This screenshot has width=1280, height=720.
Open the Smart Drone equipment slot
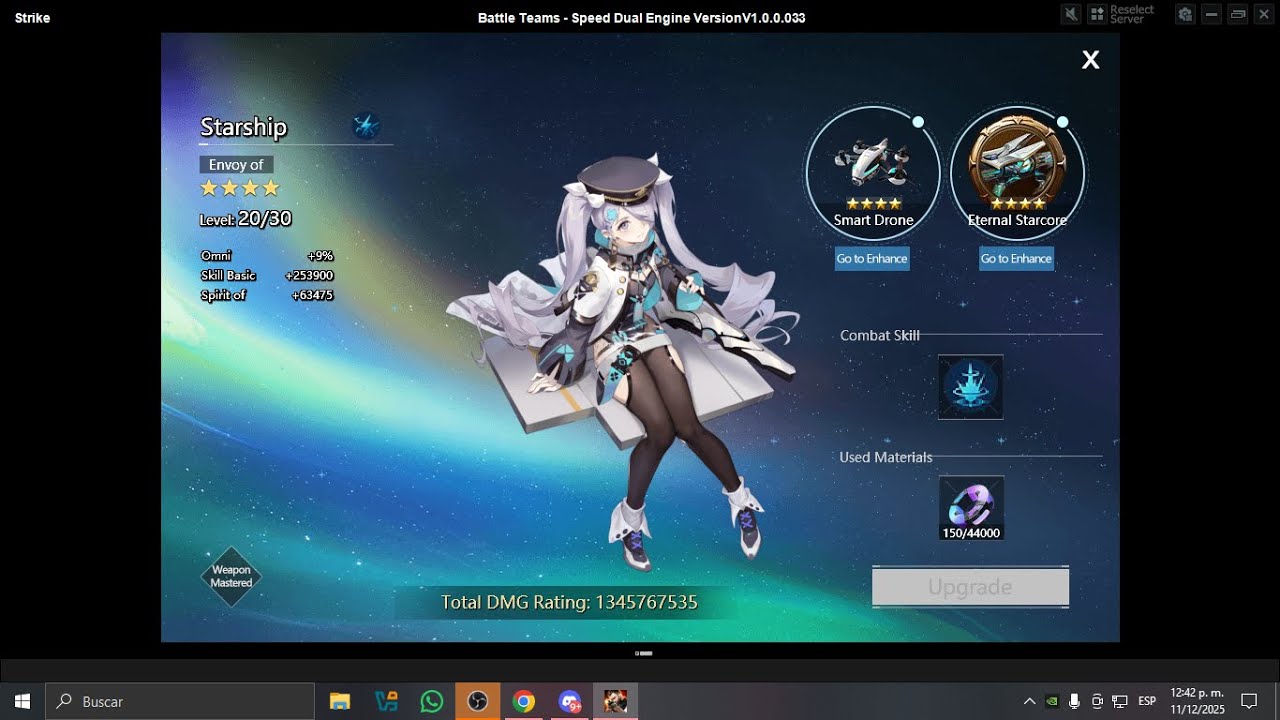(873, 173)
